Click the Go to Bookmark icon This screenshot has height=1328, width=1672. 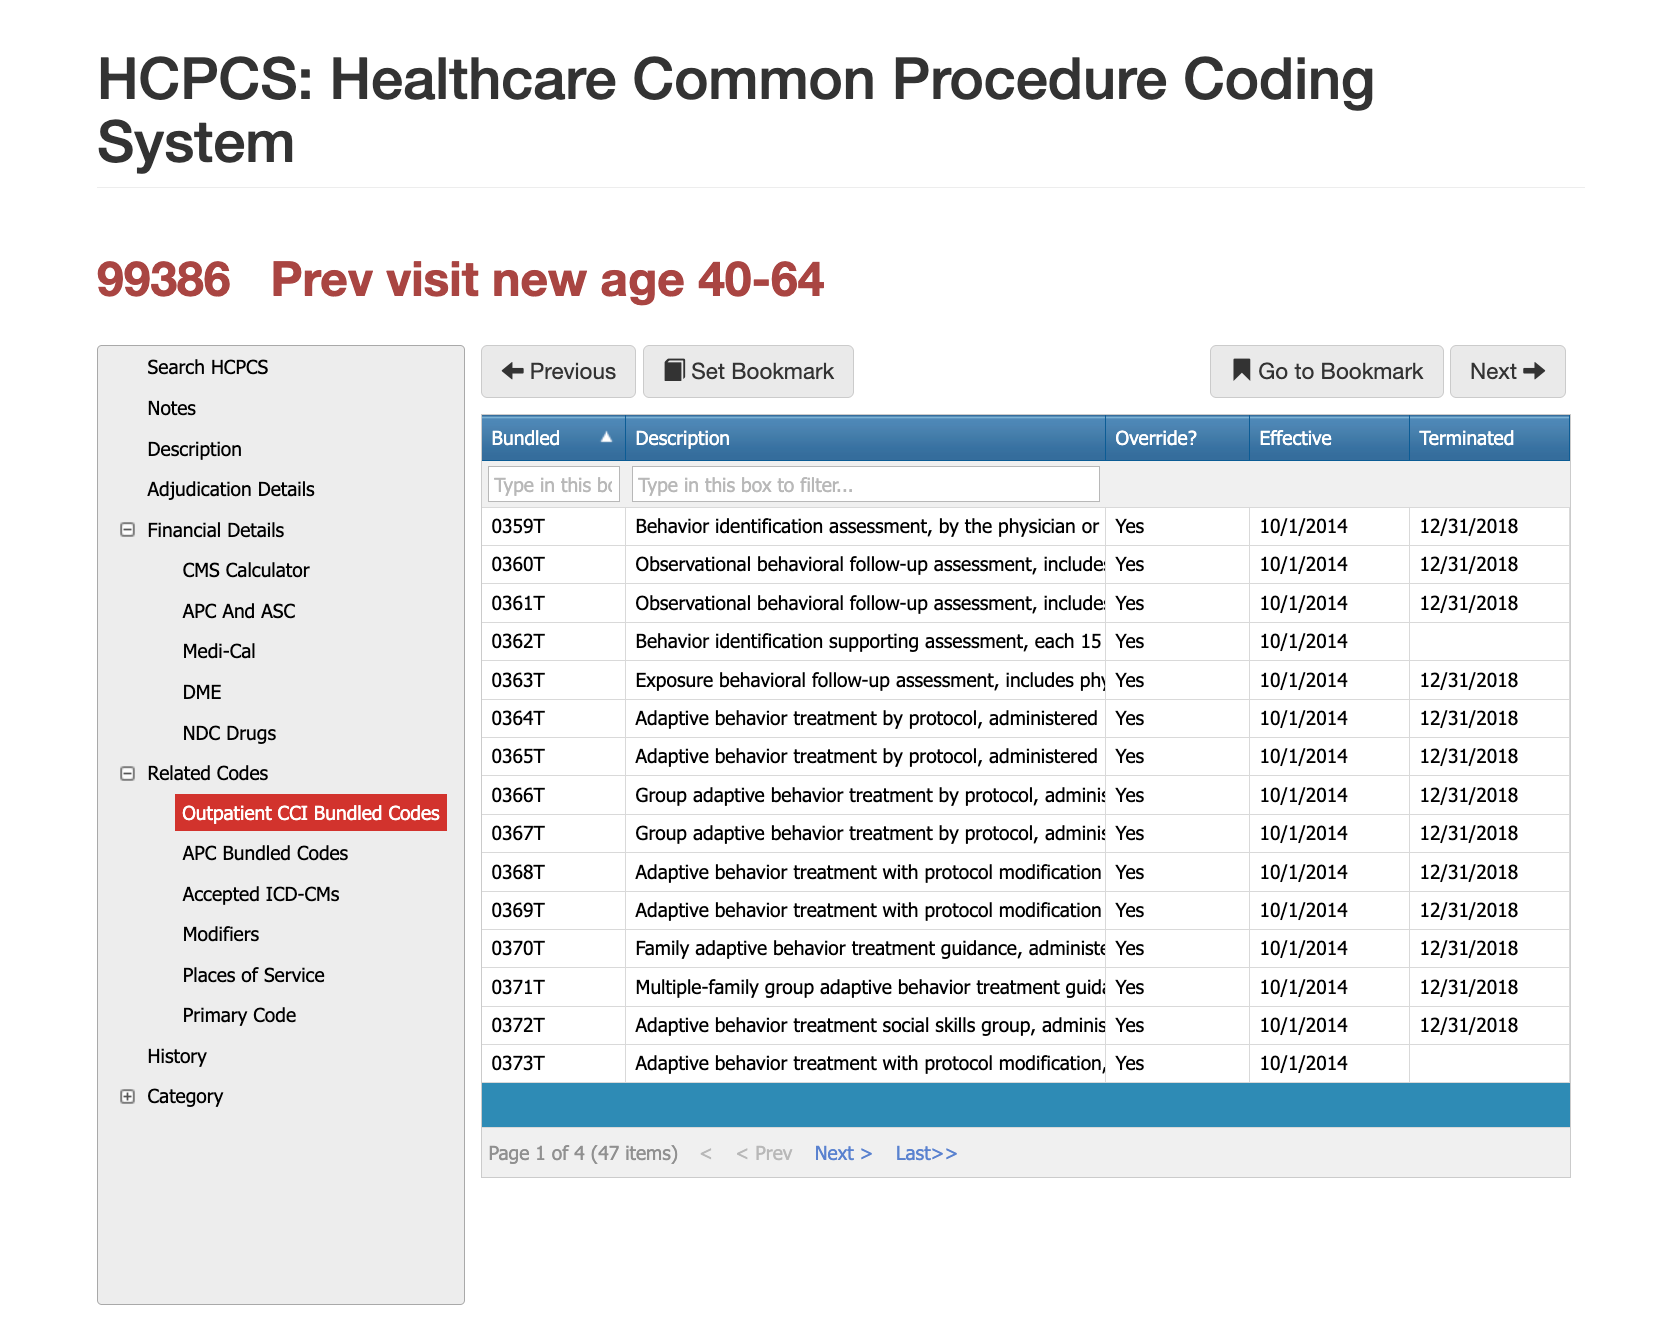pyautogui.click(x=1241, y=371)
